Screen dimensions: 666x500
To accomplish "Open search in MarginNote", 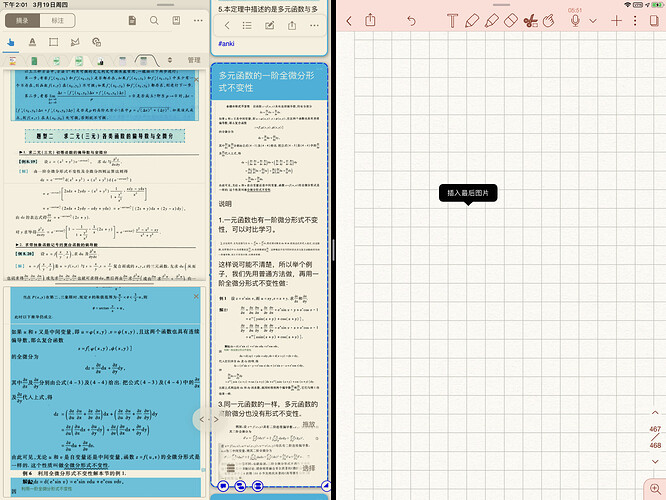I will coord(154,20).
